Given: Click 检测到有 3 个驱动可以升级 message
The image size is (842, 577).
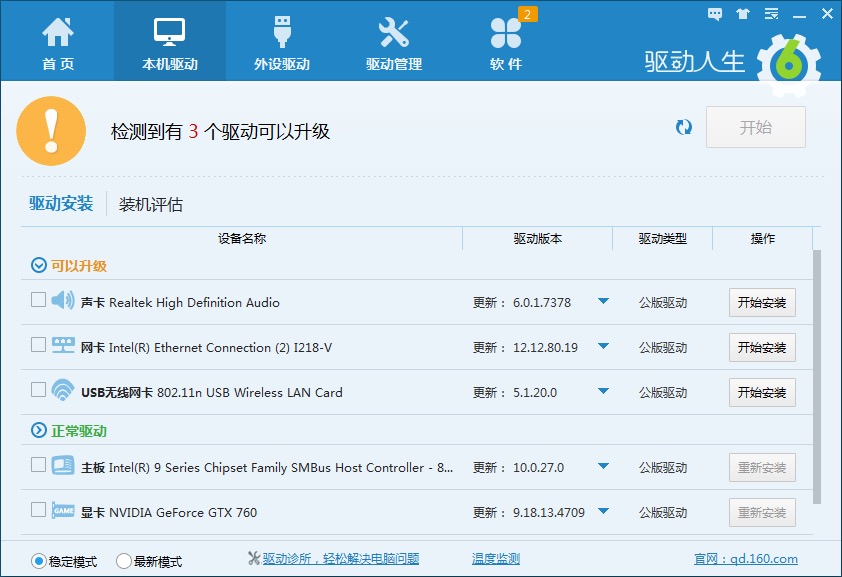Looking at the screenshot, I should [220, 132].
